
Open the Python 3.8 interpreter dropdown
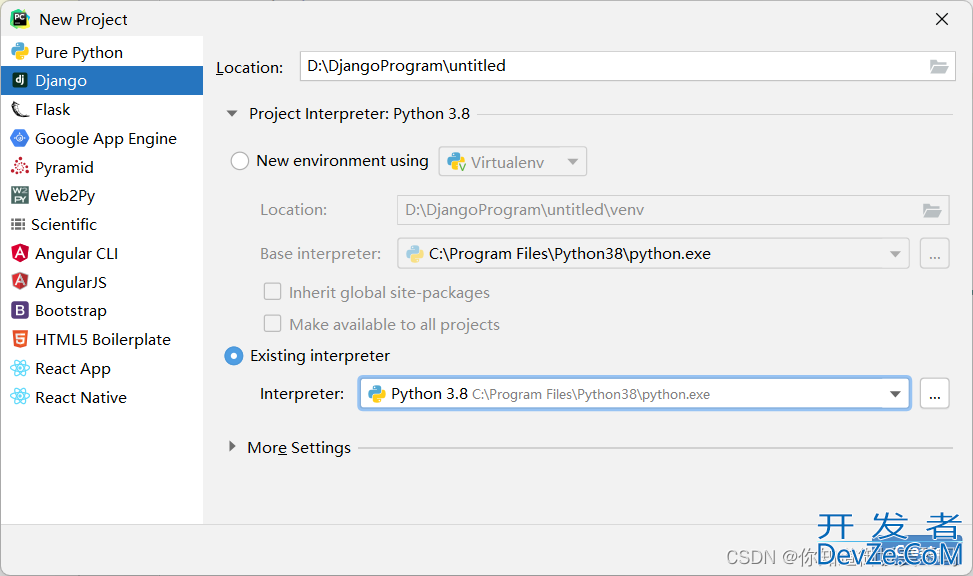[x=634, y=394]
